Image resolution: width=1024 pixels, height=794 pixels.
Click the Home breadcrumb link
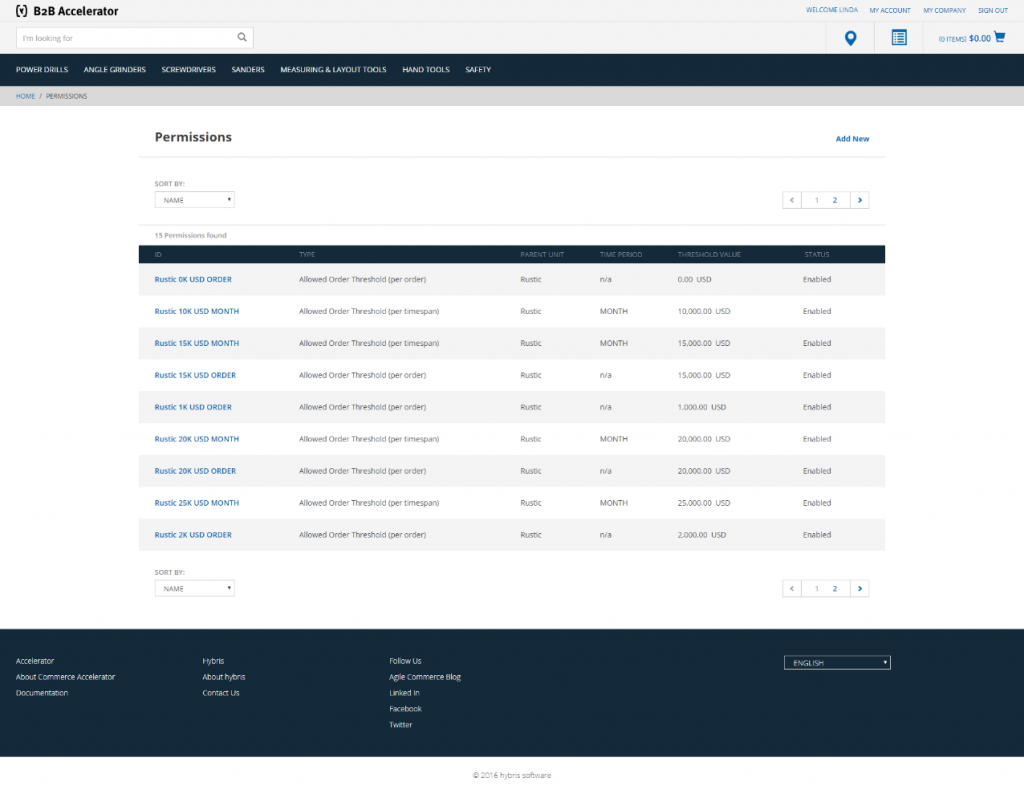tap(25, 96)
